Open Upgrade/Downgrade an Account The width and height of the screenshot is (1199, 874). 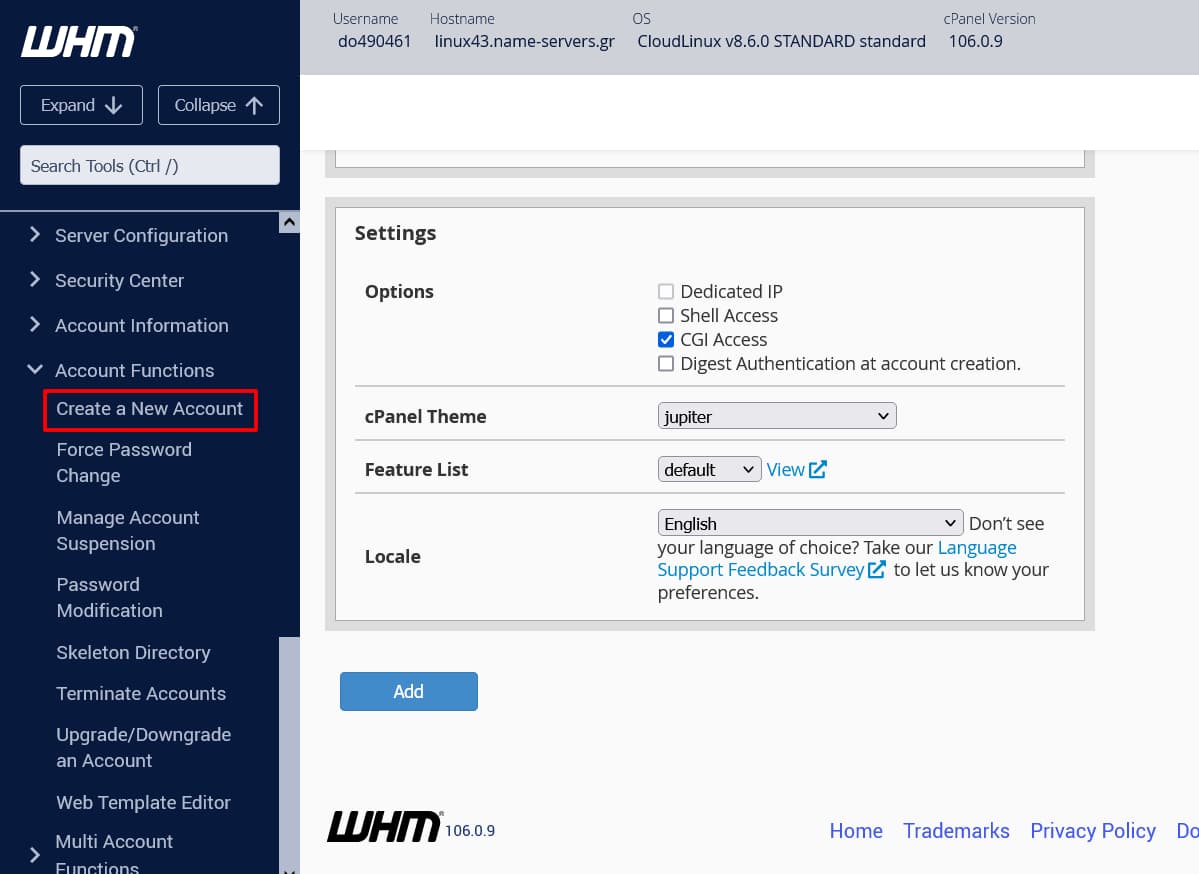(x=144, y=748)
